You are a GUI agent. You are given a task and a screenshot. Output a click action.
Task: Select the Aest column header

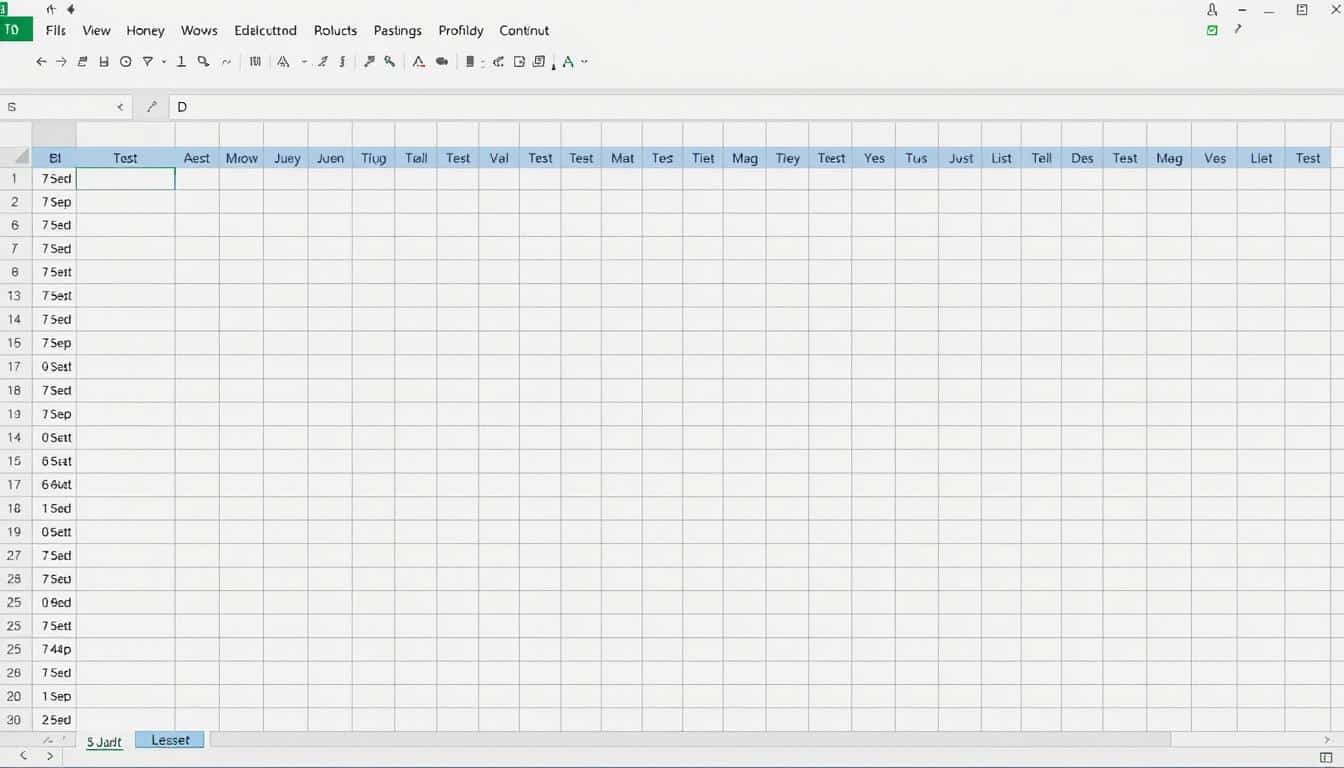tap(197, 158)
